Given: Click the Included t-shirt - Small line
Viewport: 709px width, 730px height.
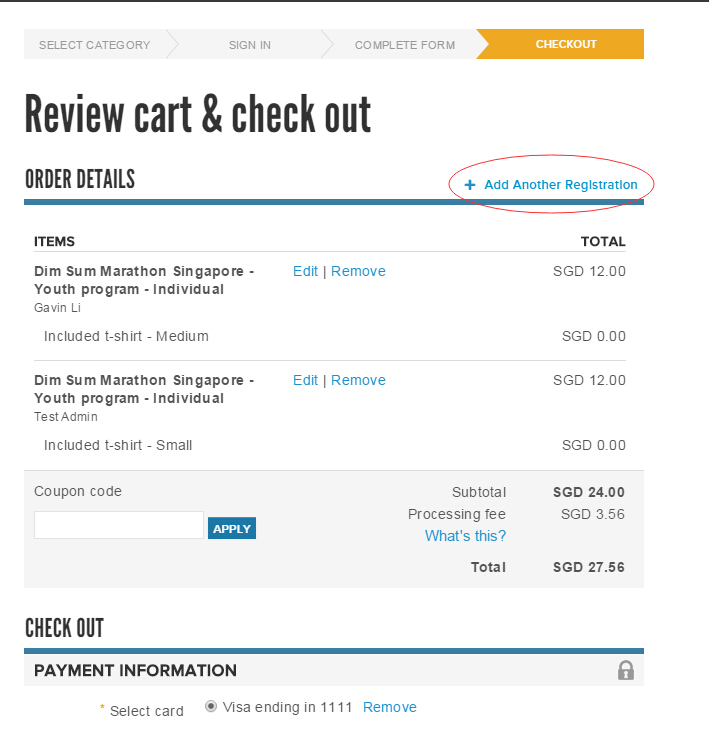Looking at the screenshot, I should pos(118,445).
